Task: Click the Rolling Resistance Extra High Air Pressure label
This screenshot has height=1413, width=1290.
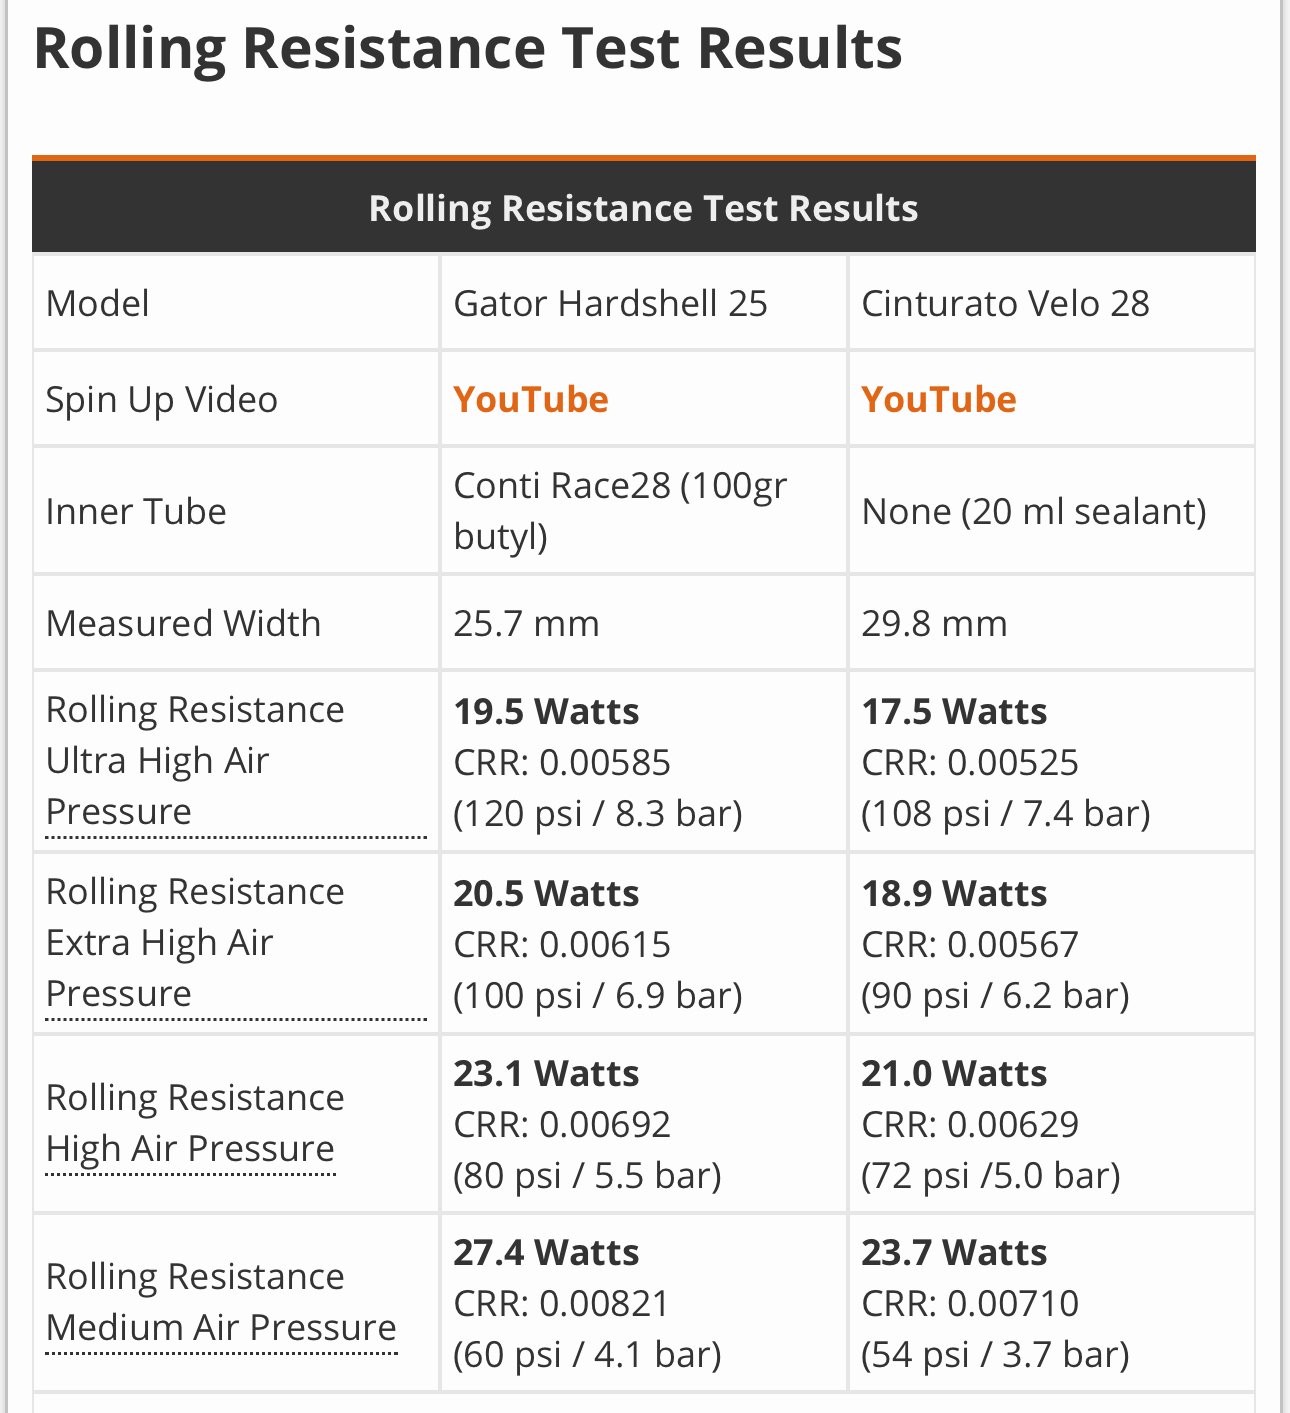Action: point(195,942)
